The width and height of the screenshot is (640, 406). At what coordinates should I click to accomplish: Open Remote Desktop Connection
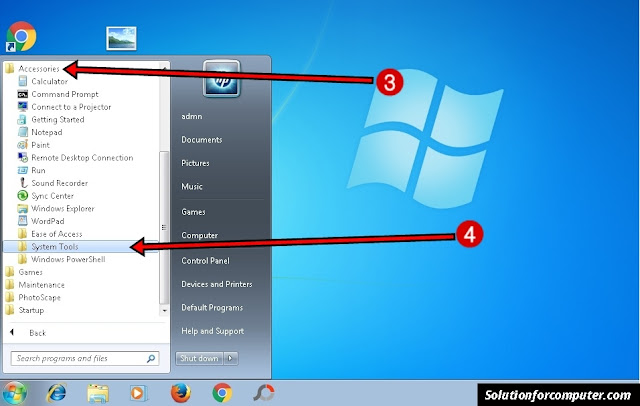pyautogui.click(x=75, y=157)
